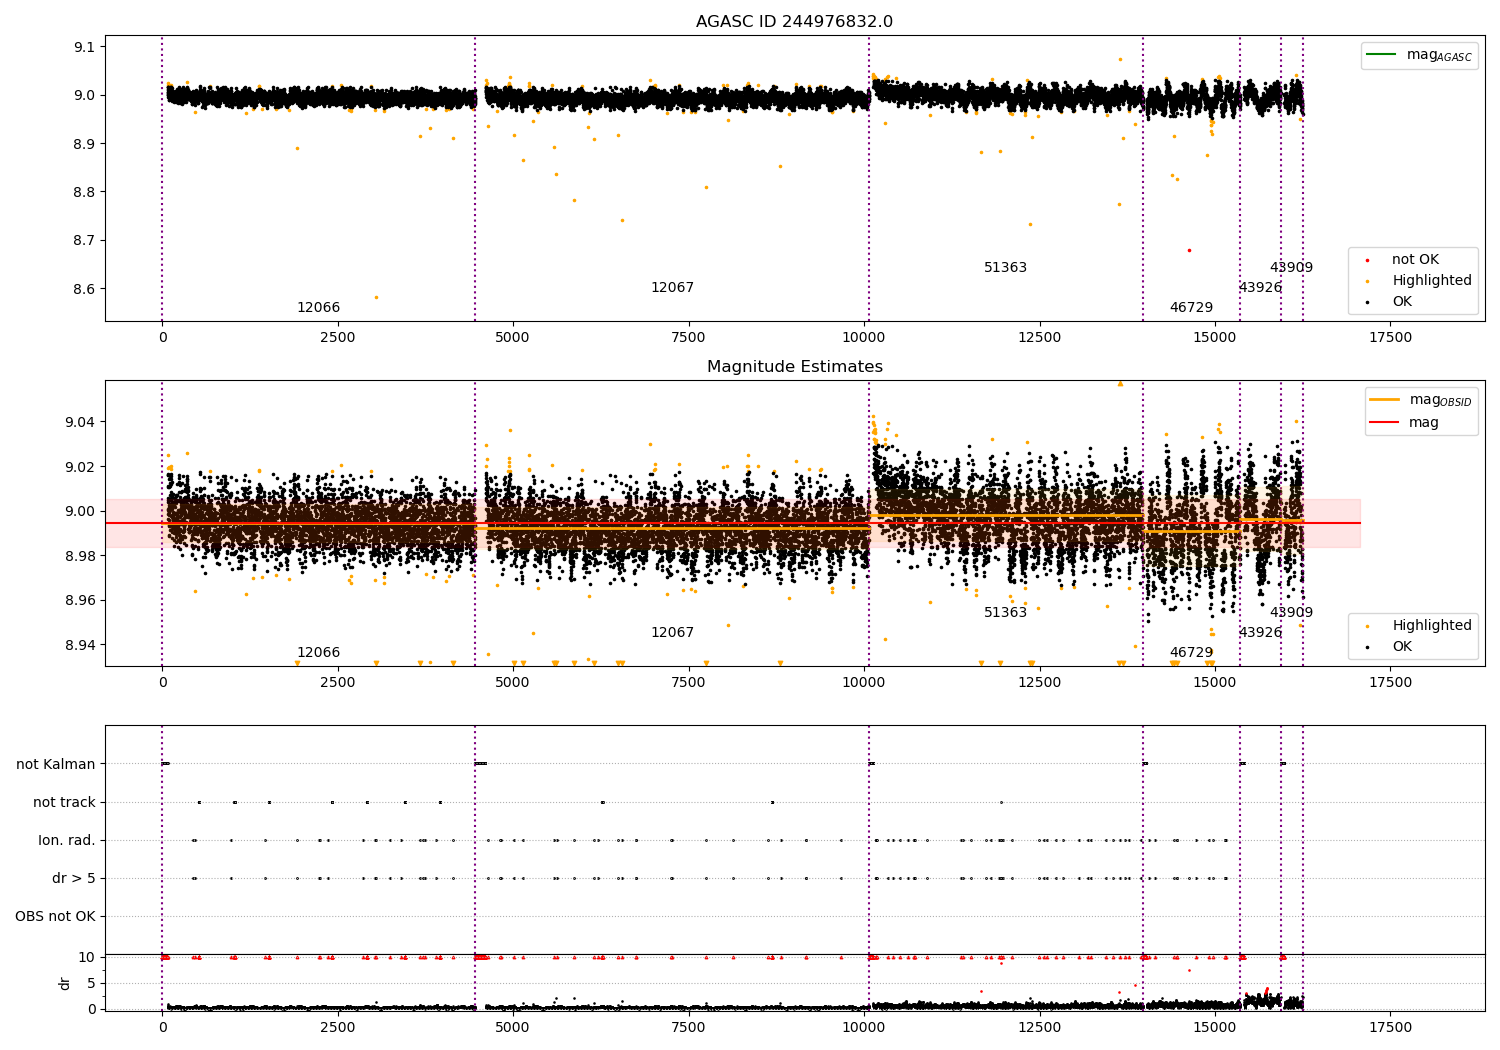Image resolution: width=1500 pixels, height=1050 pixels.
Task: Click obsid label 51363 in the AGASC ID plot
Action: pyautogui.click(x=1005, y=268)
